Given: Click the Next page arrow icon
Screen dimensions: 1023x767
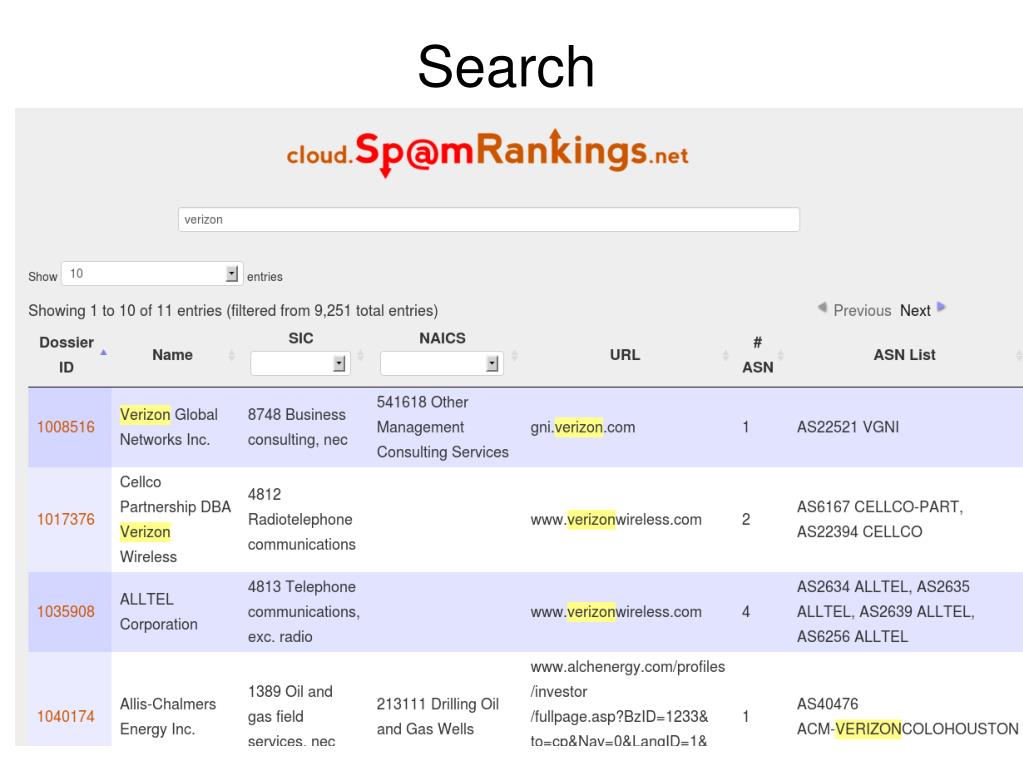Looking at the screenshot, I should pyautogui.click(x=941, y=307).
